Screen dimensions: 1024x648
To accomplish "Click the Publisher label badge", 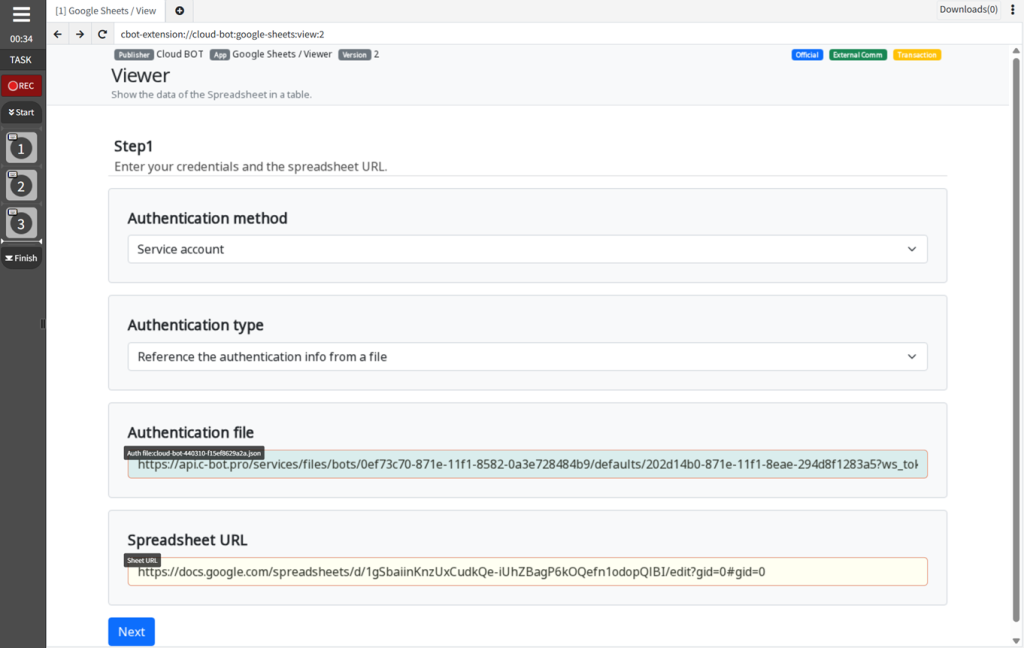I will 134,55.
